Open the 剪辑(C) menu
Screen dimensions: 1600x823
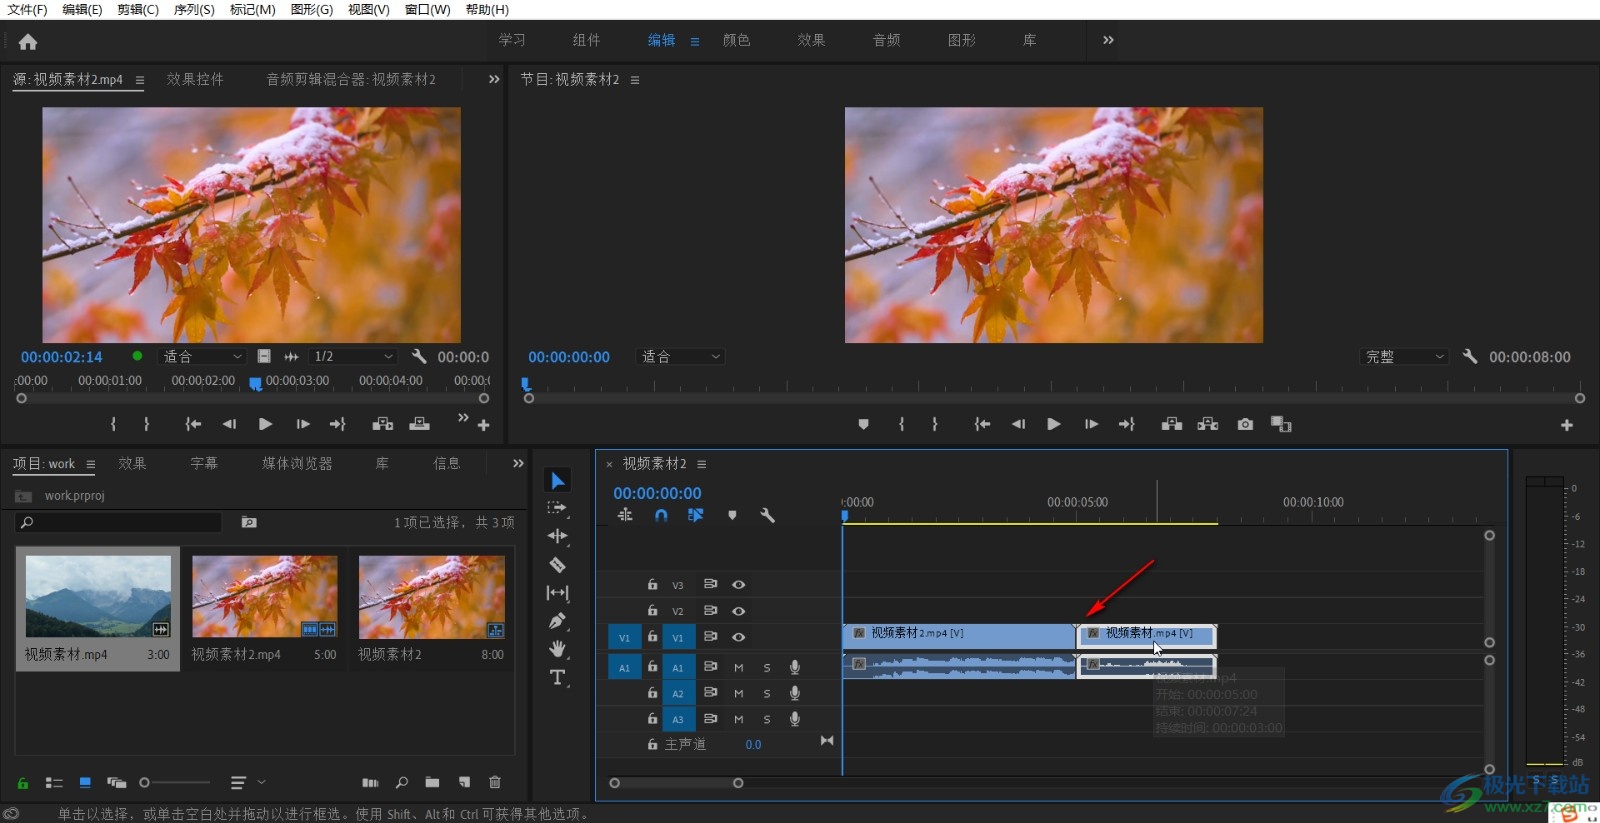coord(138,9)
